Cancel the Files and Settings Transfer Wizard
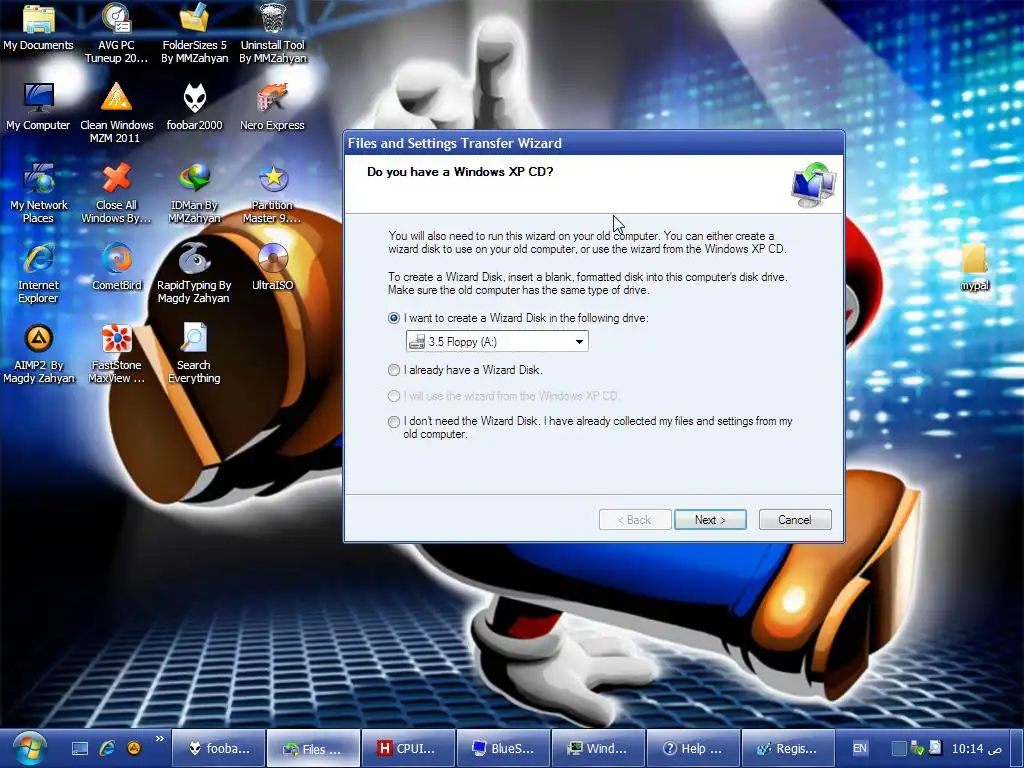 click(795, 520)
